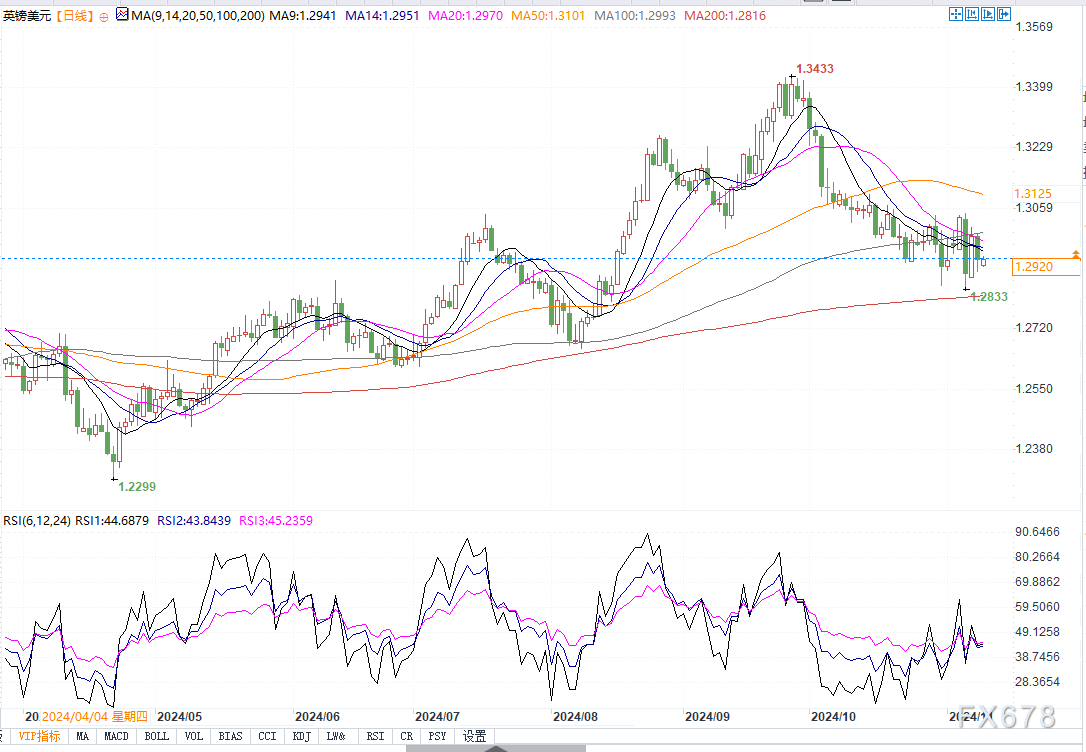Open the 设置 settings tab
This screenshot has width=1086, height=752.
tap(474, 737)
